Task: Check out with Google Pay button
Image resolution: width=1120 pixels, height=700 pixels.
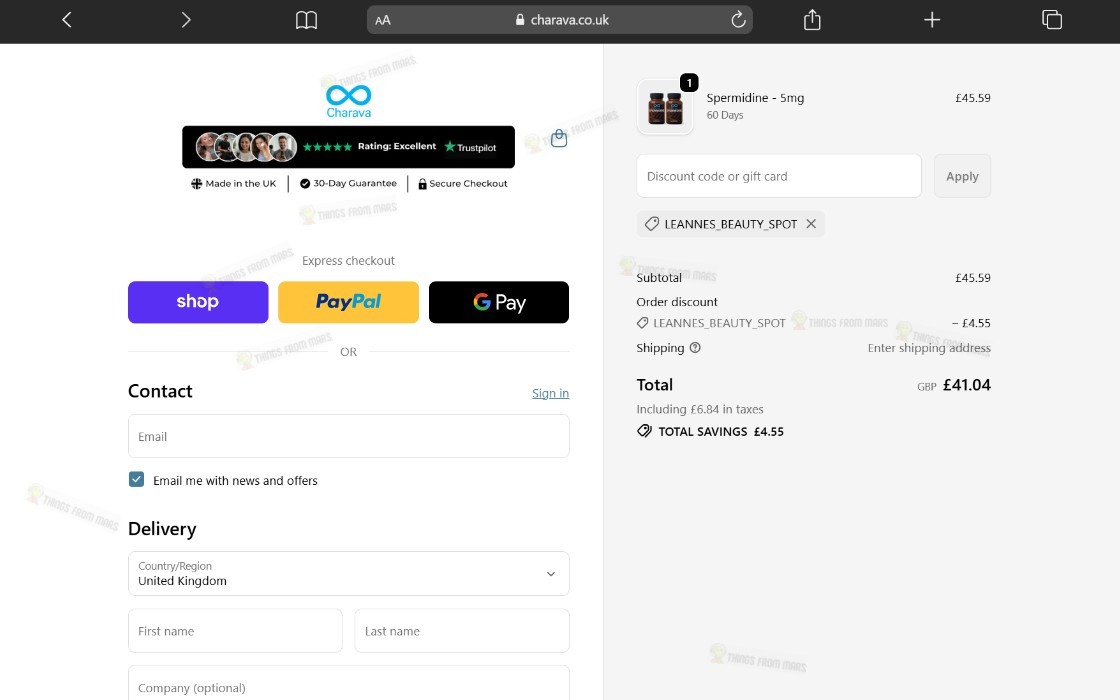Action: point(499,302)
